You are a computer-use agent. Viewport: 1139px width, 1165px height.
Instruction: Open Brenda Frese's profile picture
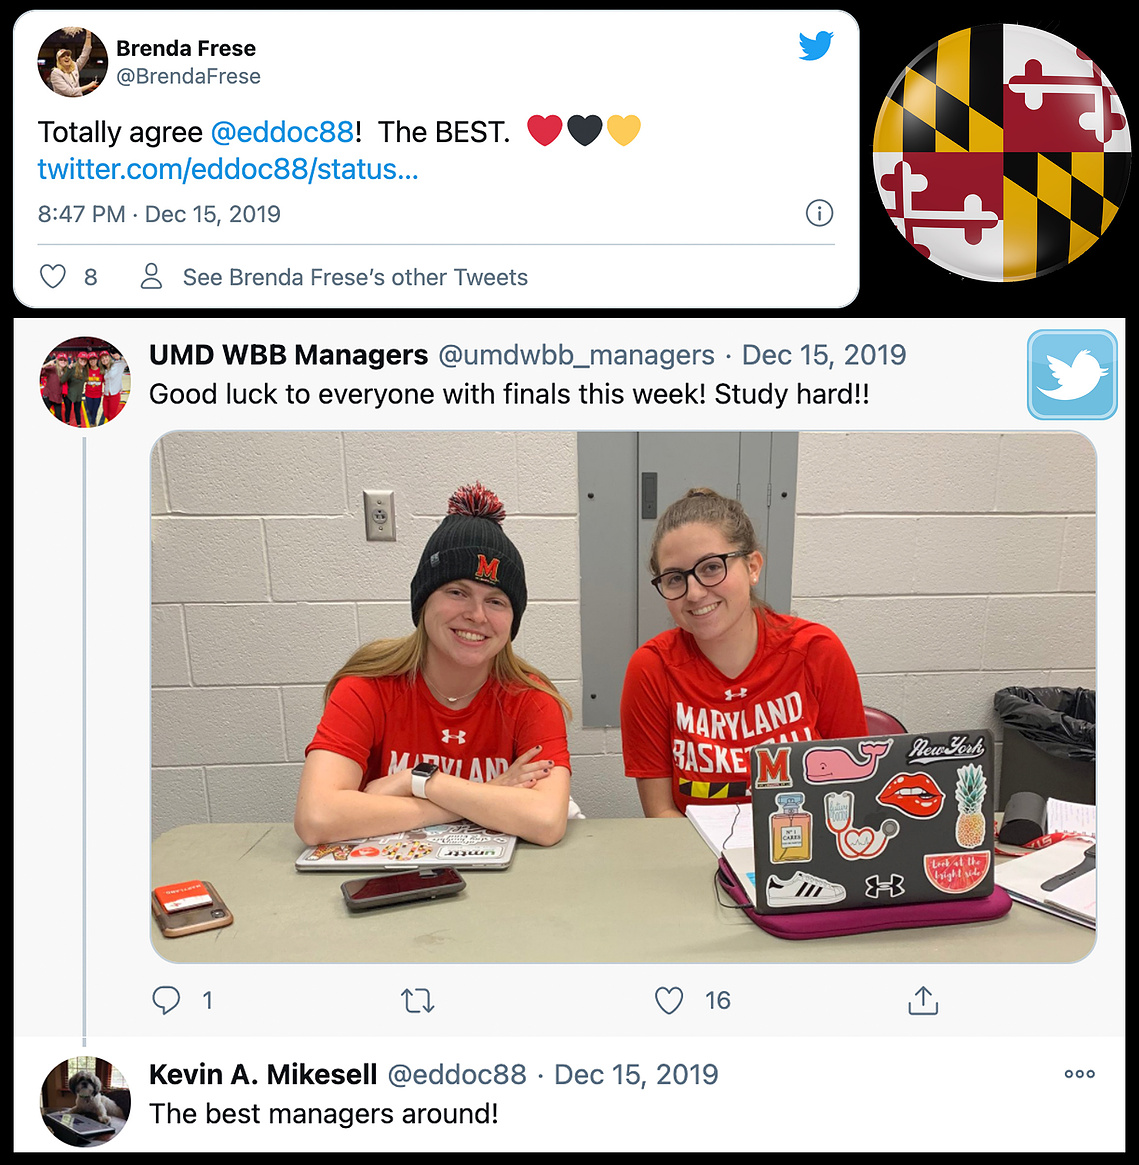coord(73,62)
